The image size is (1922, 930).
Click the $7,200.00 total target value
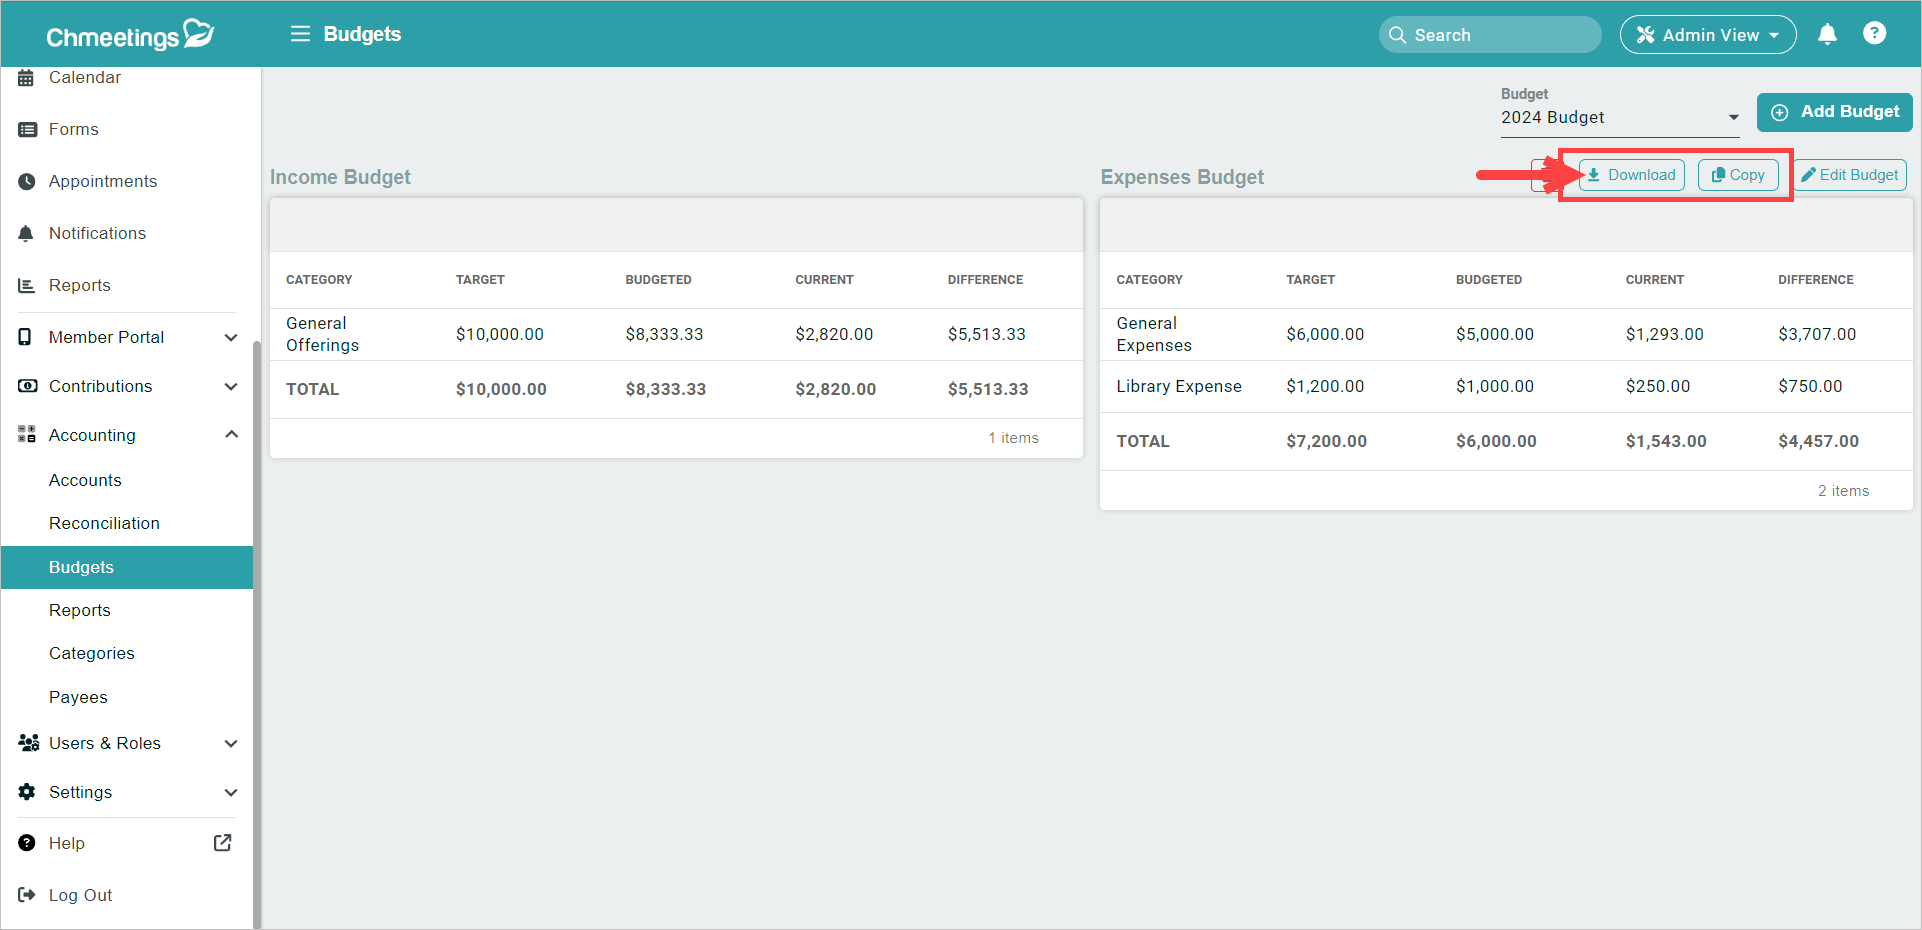(x=1326, y=441)
